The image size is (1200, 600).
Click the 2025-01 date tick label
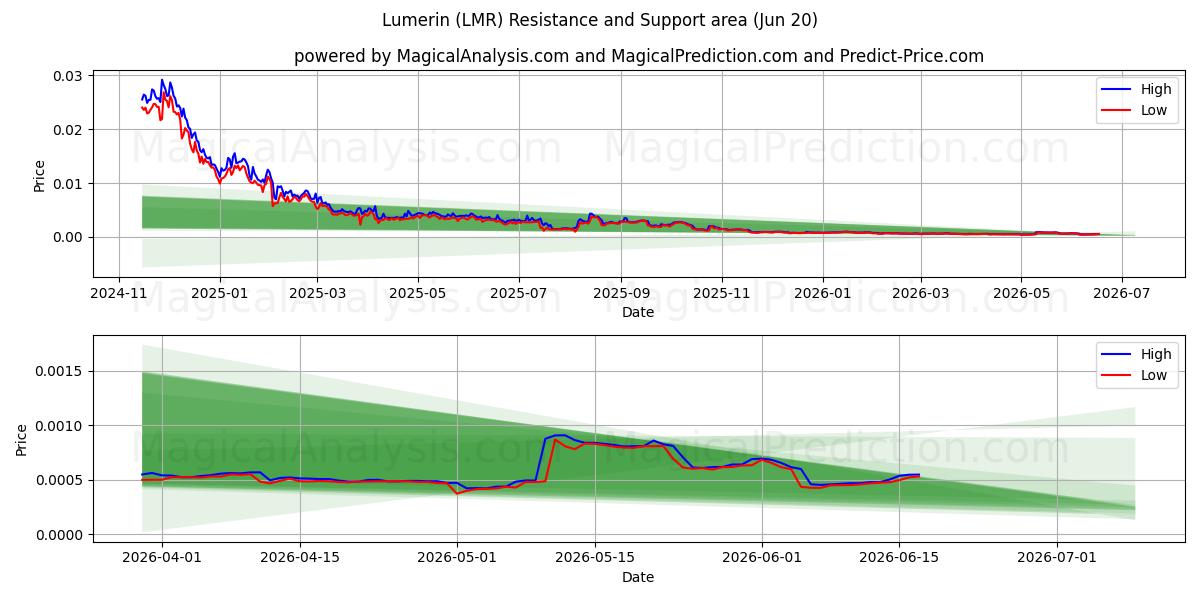[x=219, y=293]
